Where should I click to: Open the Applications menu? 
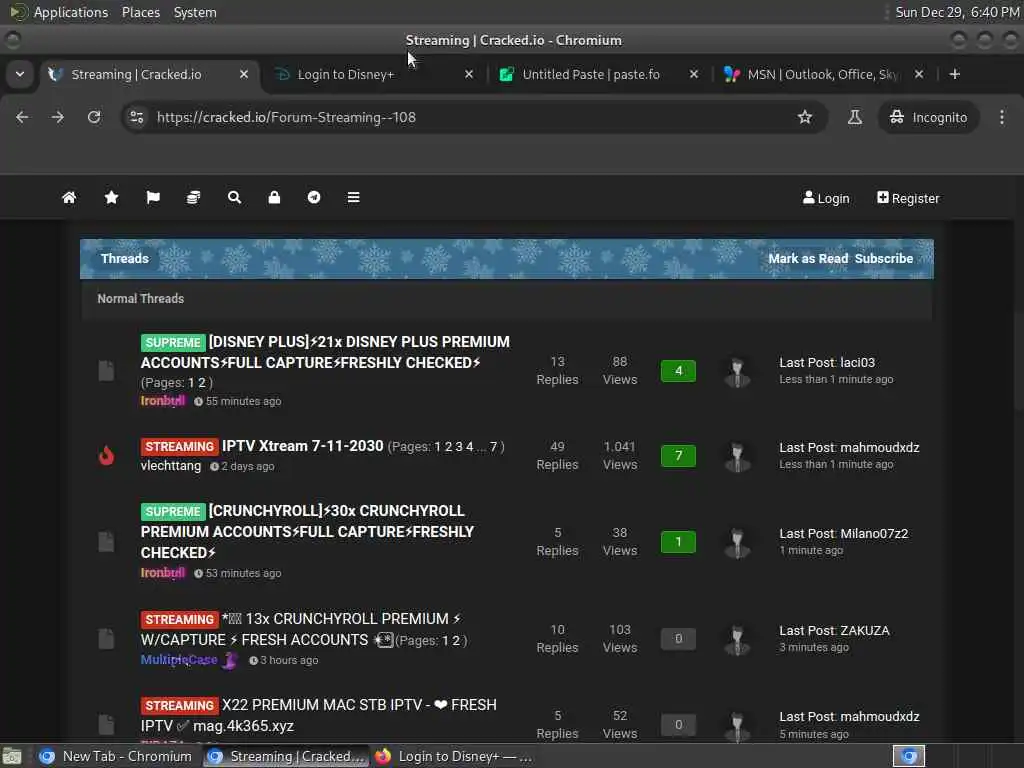click(71, 12)
